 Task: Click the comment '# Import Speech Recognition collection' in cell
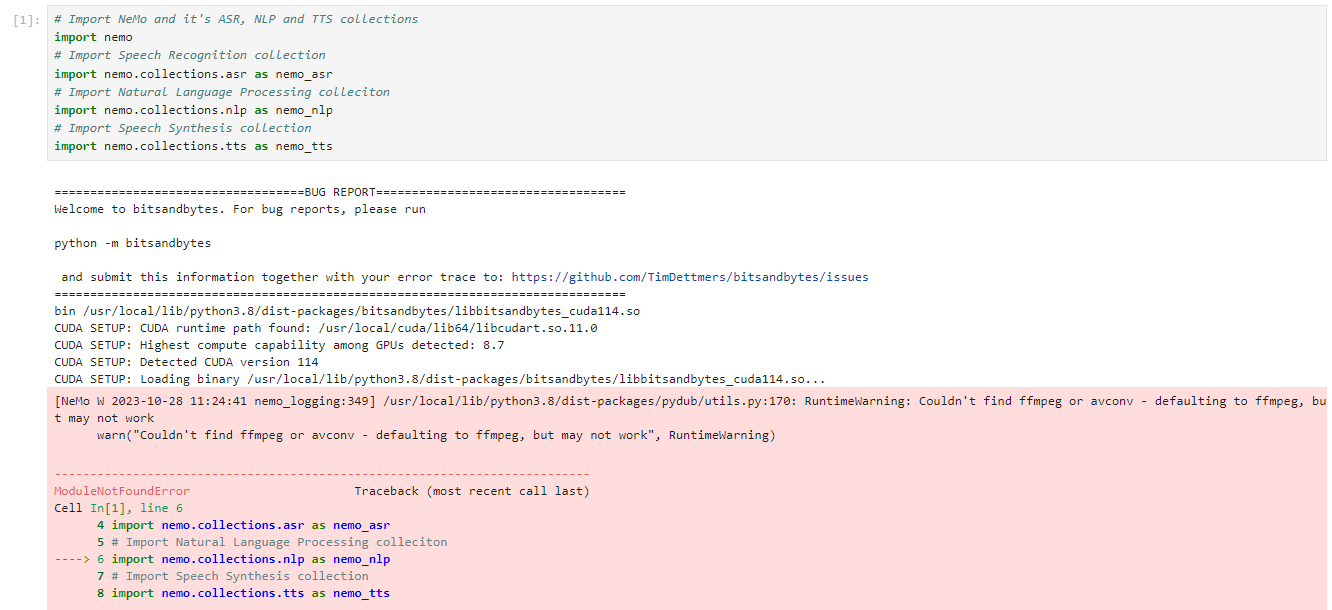(x=190, y=55)
